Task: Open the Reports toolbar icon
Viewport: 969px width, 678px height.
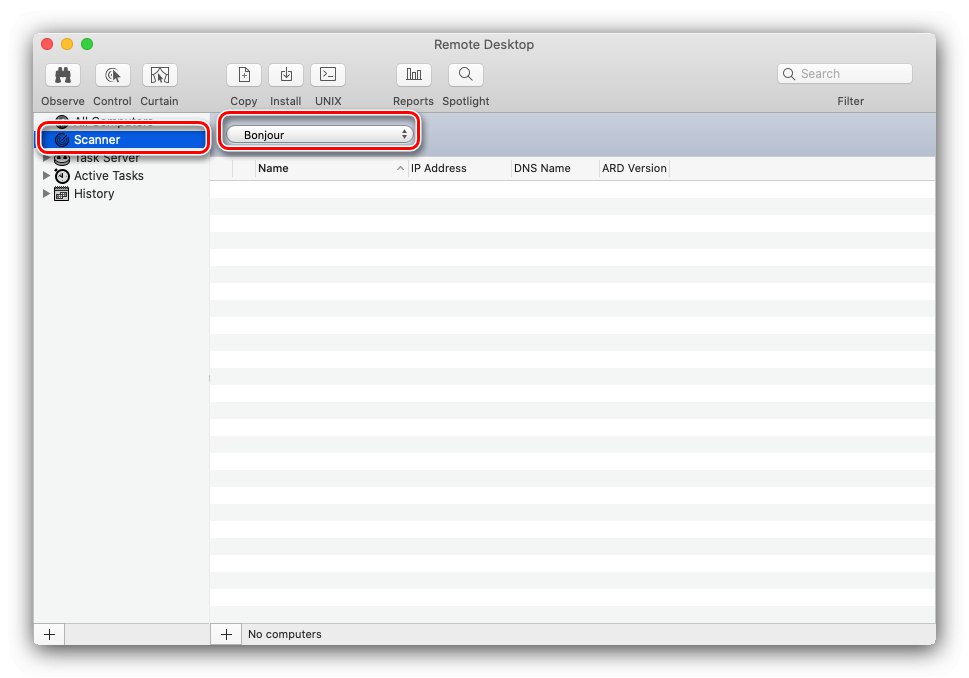Action: 413,75
